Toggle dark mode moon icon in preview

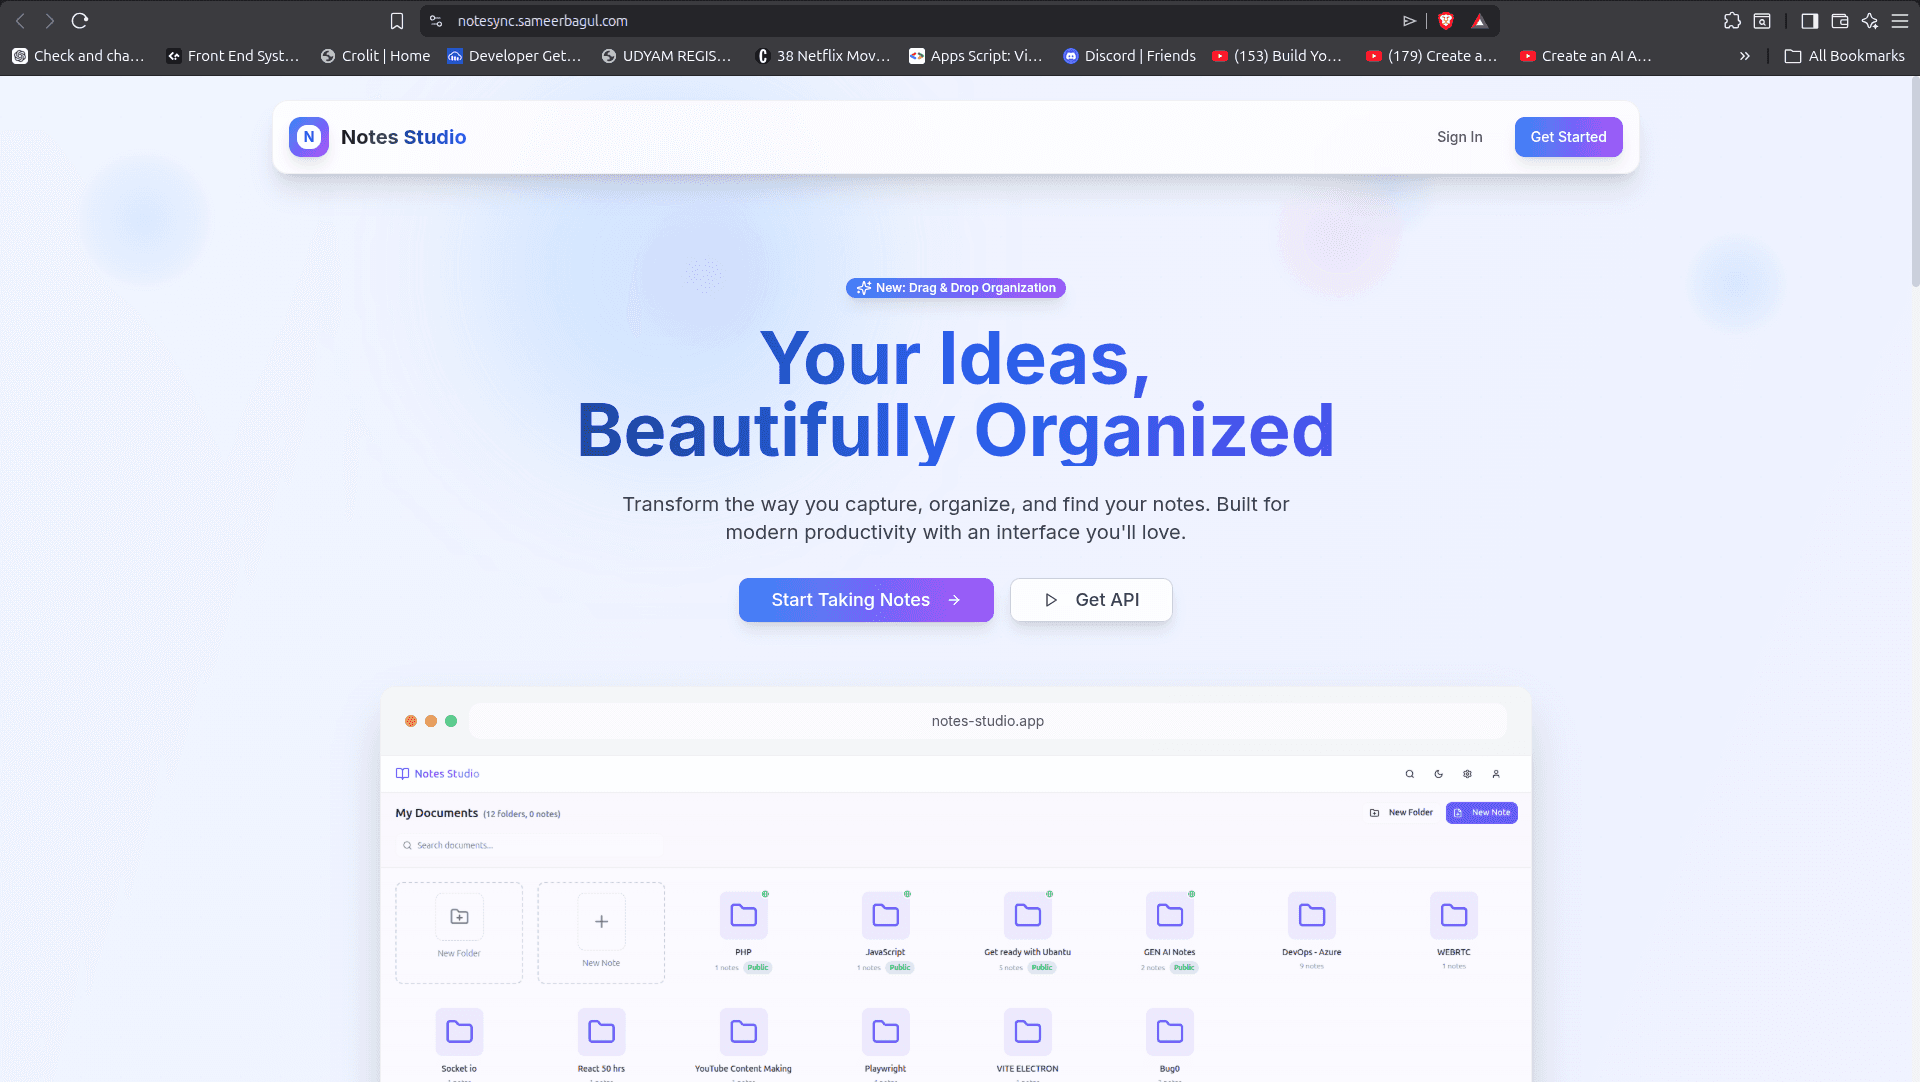pos(1439,774)
